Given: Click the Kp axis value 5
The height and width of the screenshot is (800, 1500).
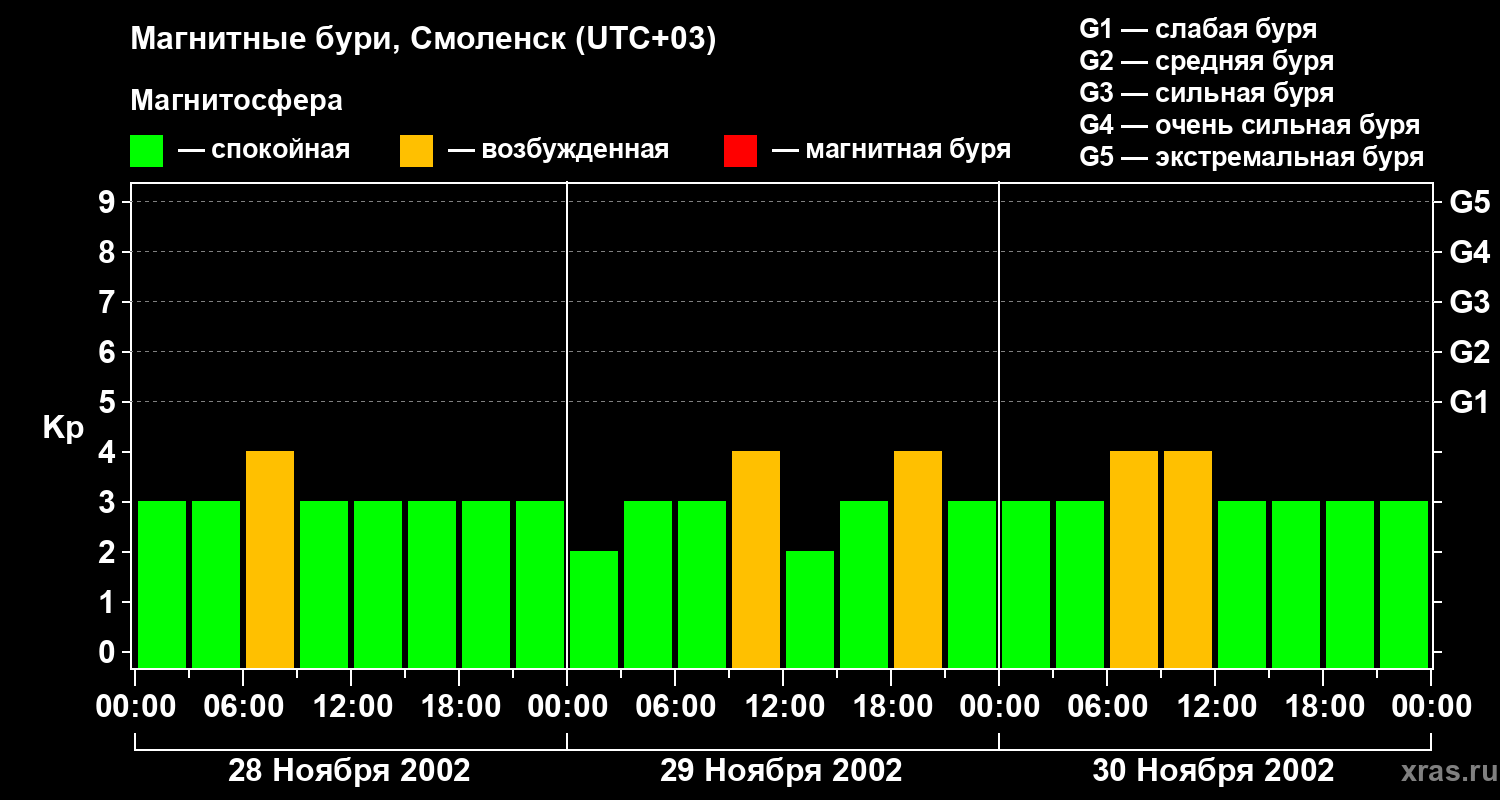Looking at the screenshot, I should tap(109, 402).
